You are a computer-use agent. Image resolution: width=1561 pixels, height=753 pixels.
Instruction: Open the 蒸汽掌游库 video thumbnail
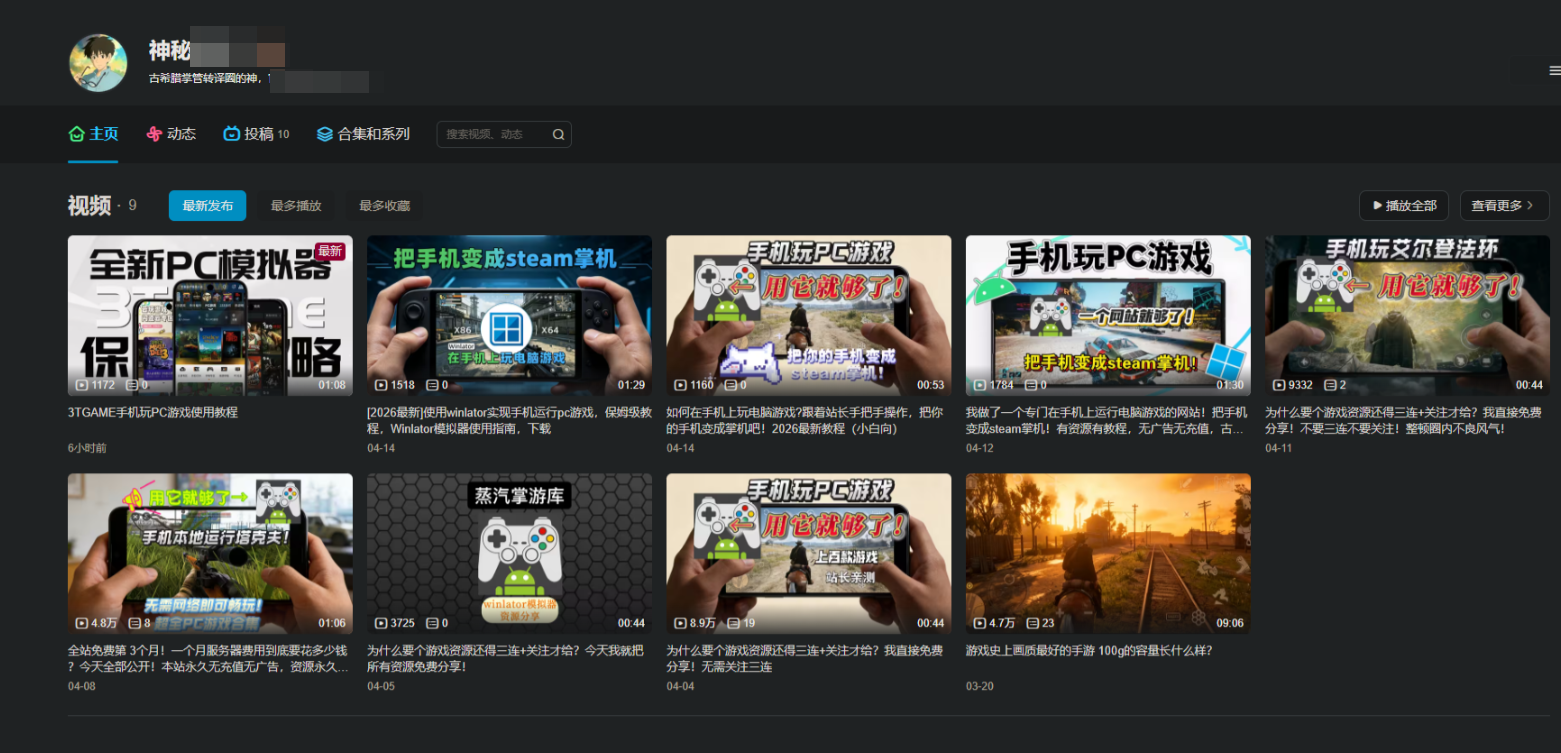(x=509, y=553)
